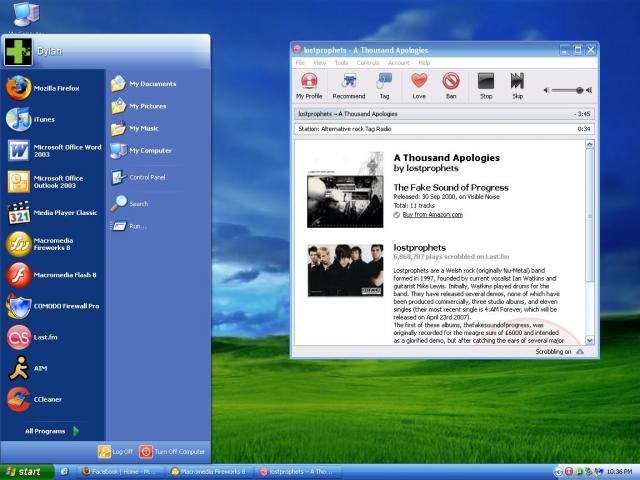Screen dimensions: 640x480
Task: Open My Documents folder
Action: (144, 84)
